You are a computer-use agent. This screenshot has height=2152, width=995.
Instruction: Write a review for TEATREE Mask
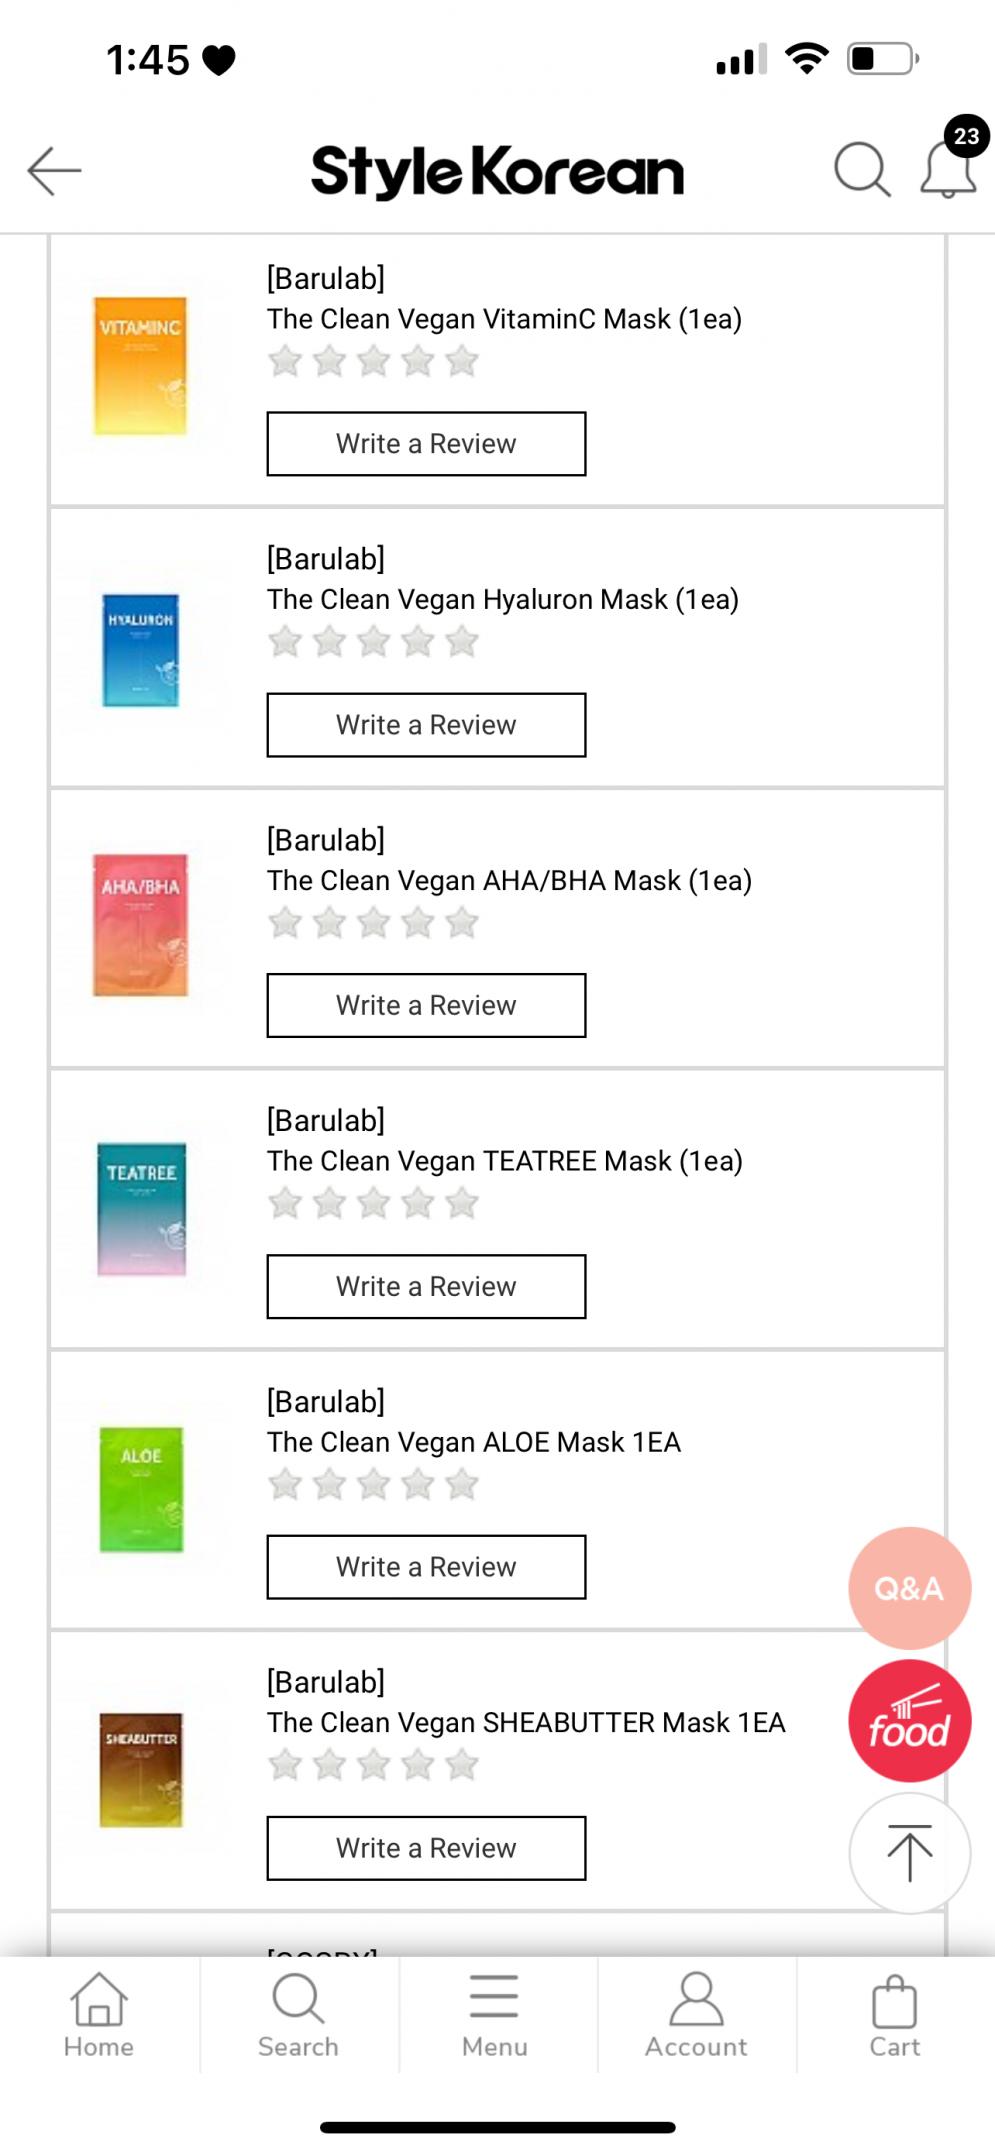426,1287
